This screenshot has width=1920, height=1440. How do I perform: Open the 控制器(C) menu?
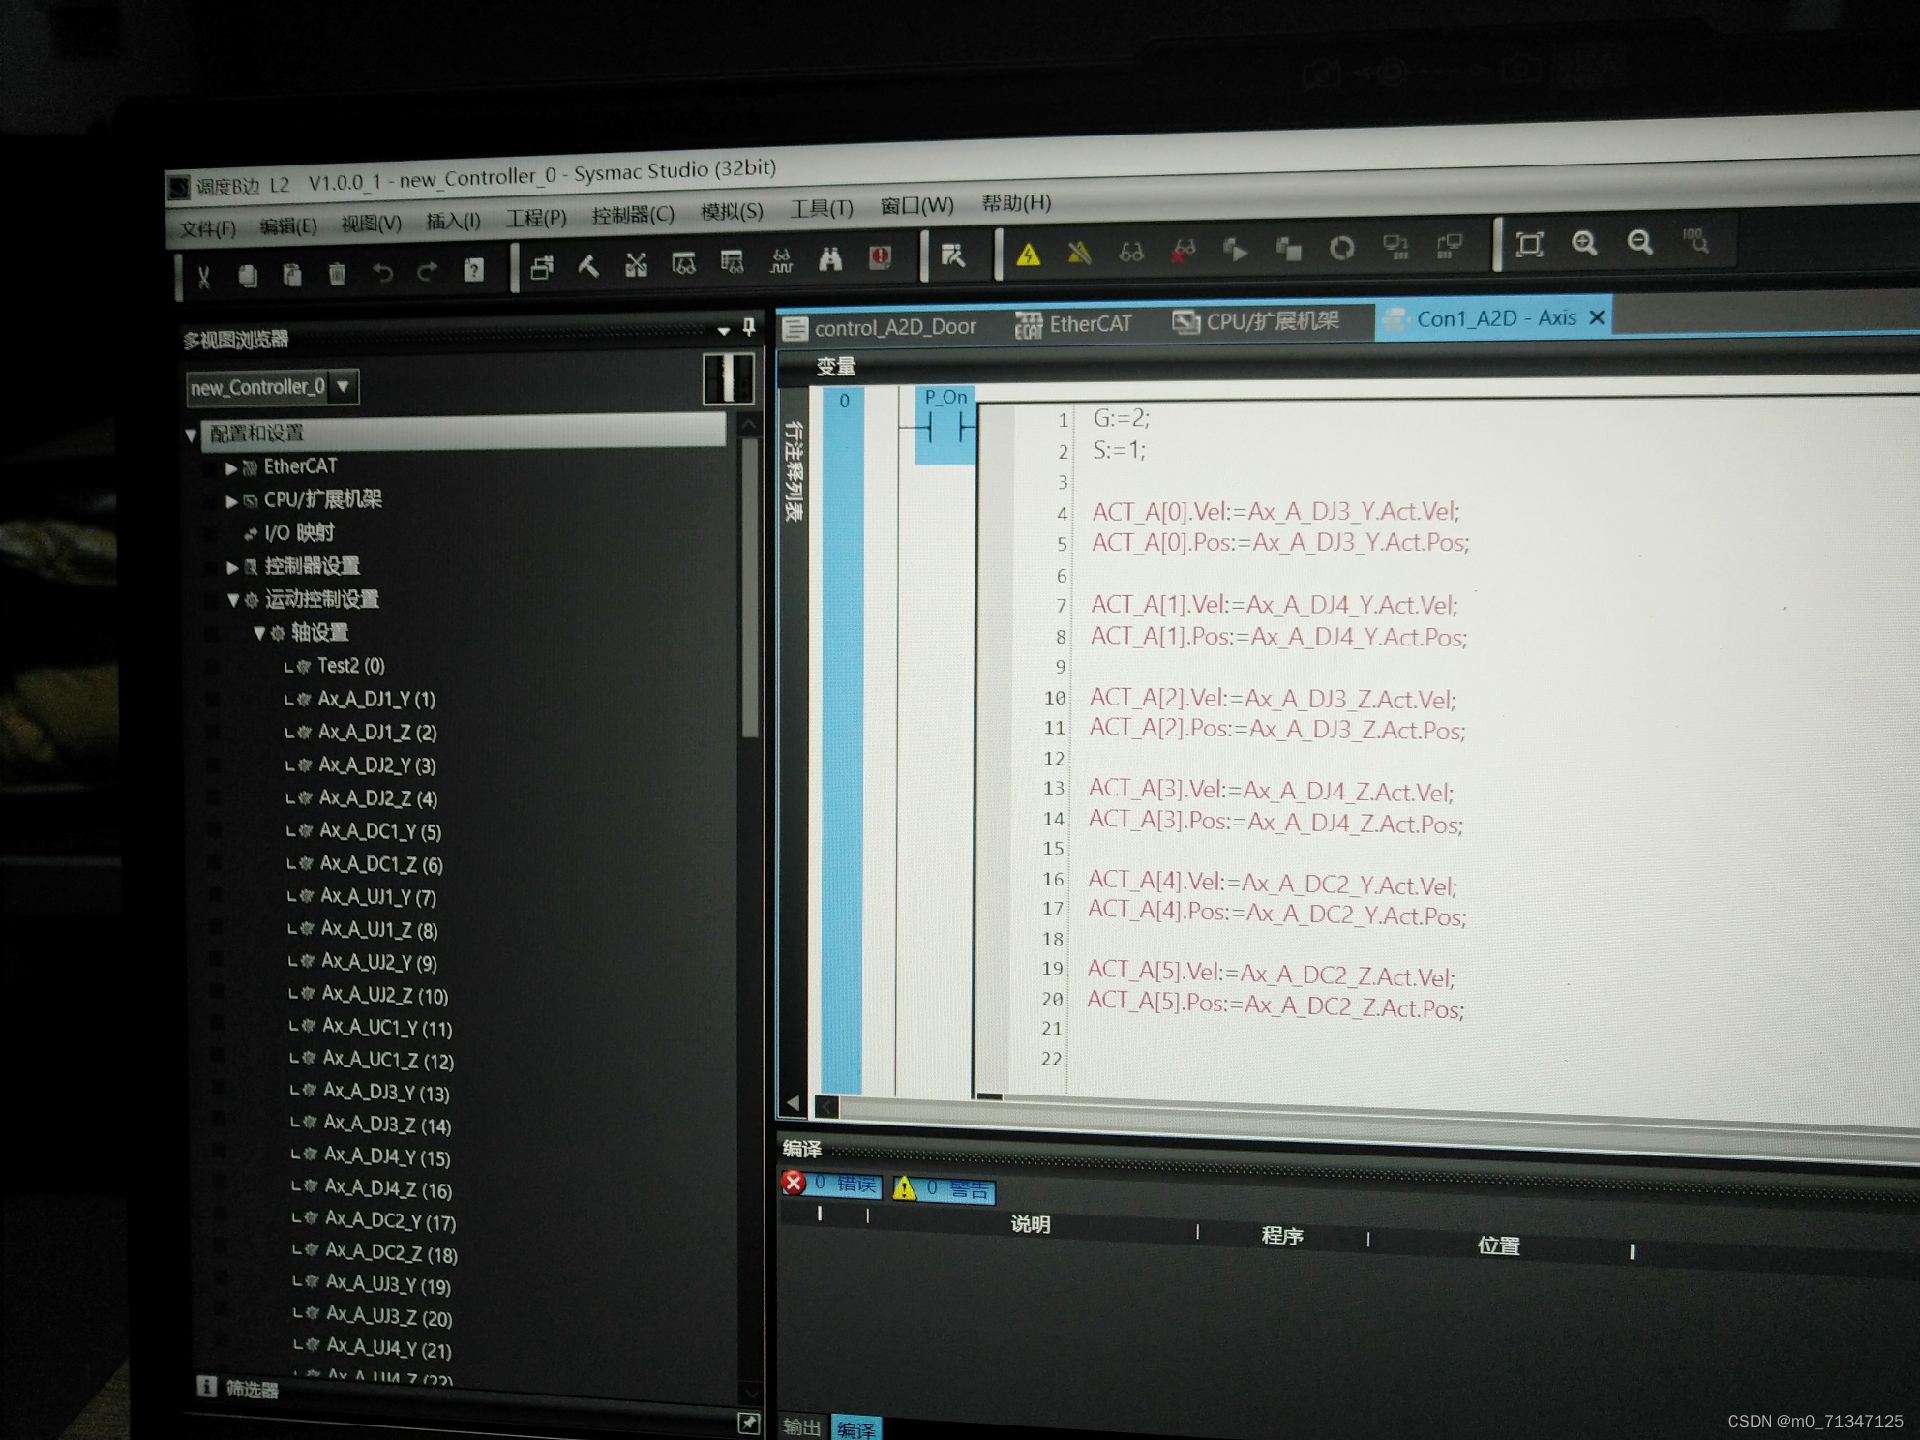coord(632,215)
